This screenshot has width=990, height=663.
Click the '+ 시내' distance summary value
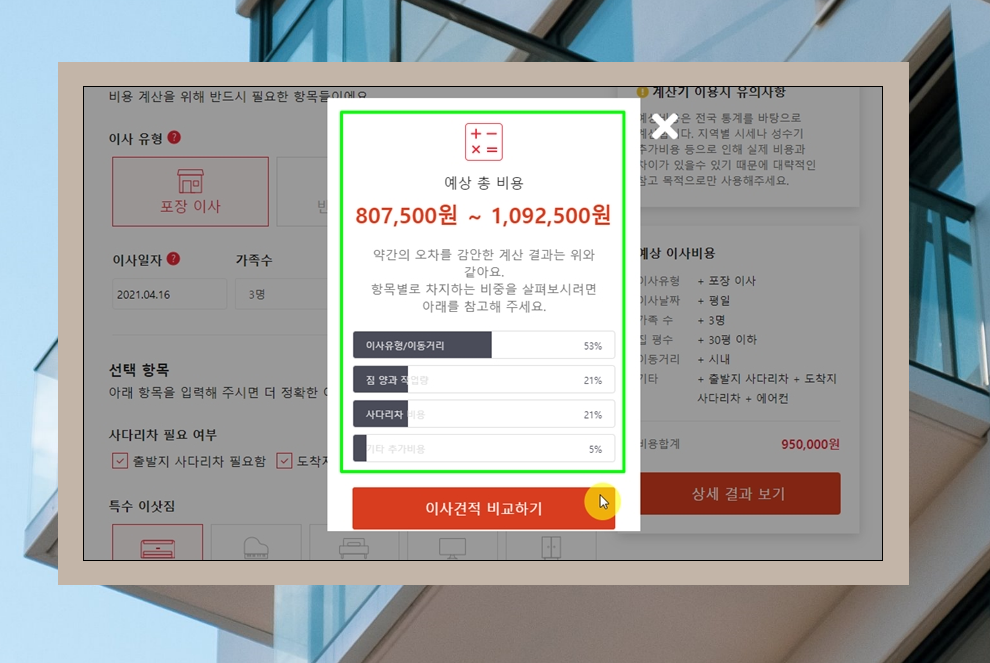pyautogui.click(x=713, y=359)
